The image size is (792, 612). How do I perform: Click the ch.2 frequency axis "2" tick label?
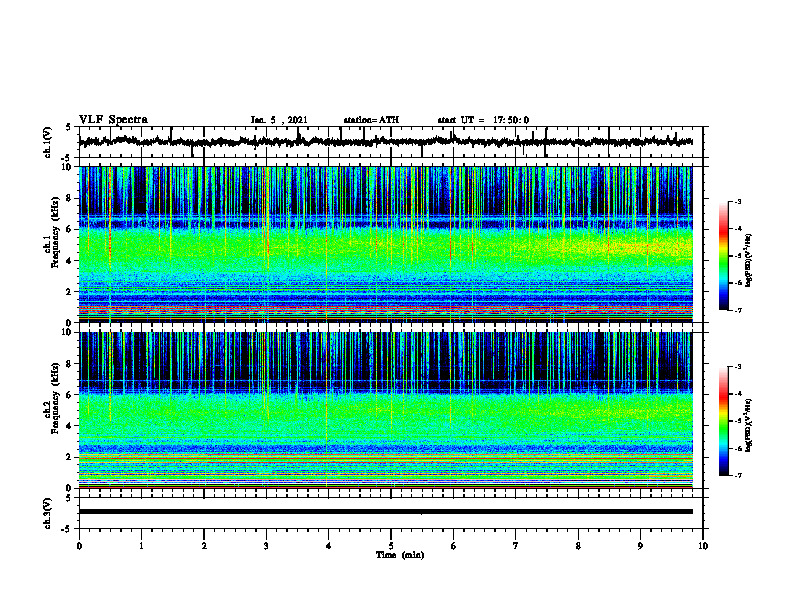coord(70,457)
